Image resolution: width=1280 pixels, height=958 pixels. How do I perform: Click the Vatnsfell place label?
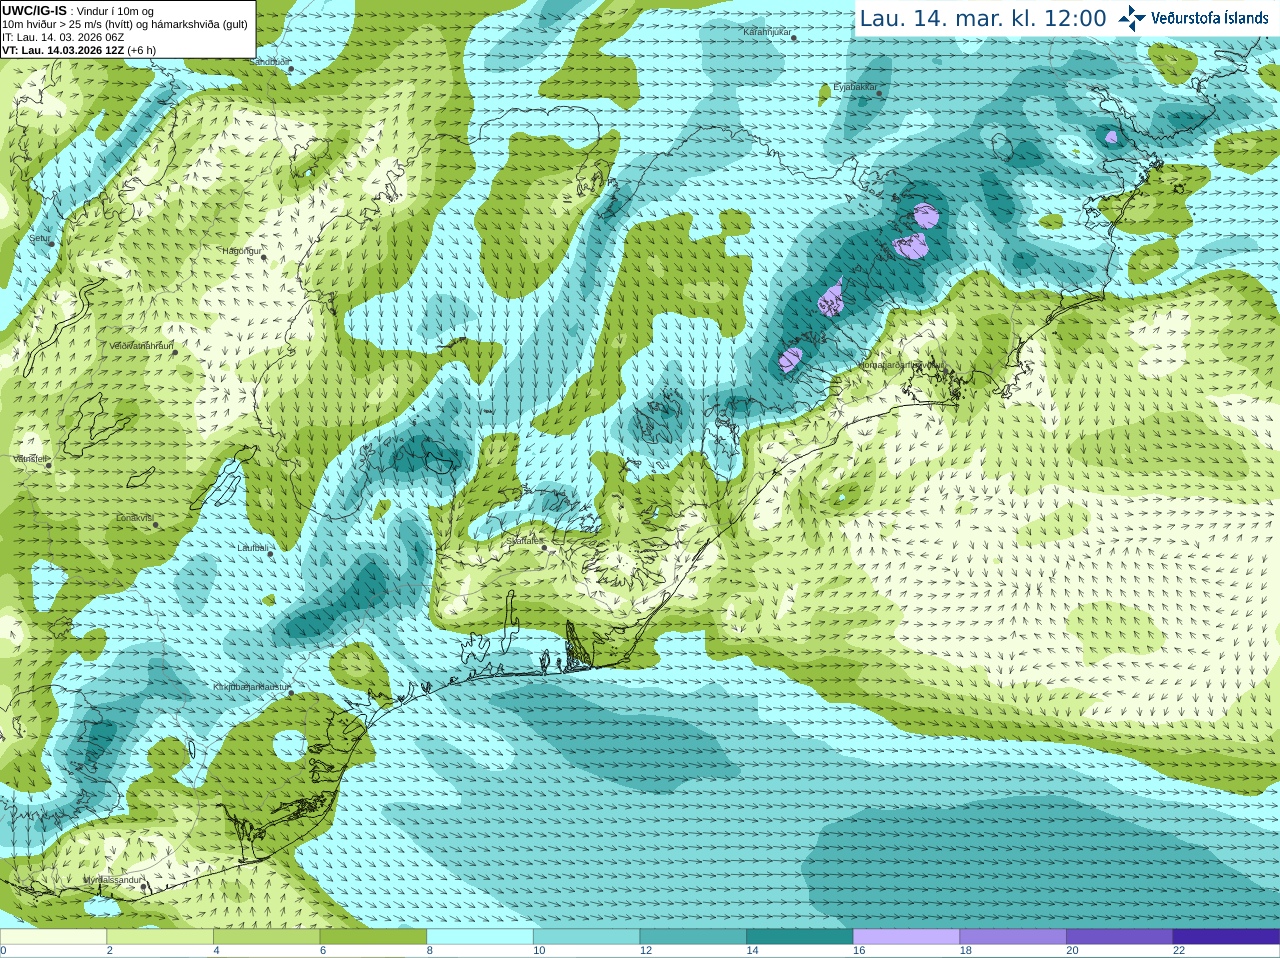(30, 458)
